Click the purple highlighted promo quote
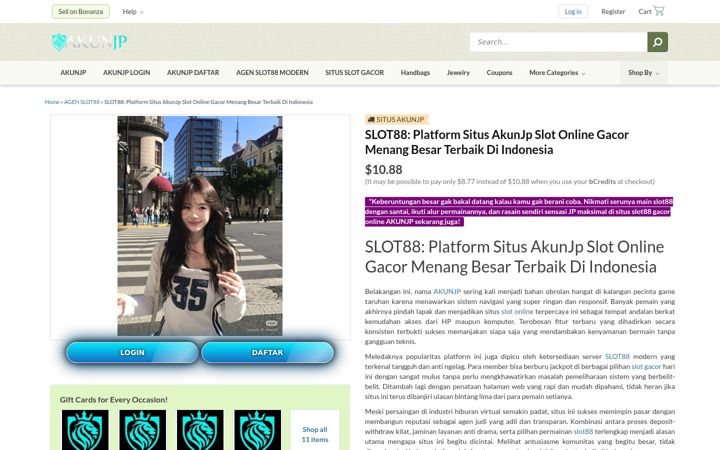 518,211
